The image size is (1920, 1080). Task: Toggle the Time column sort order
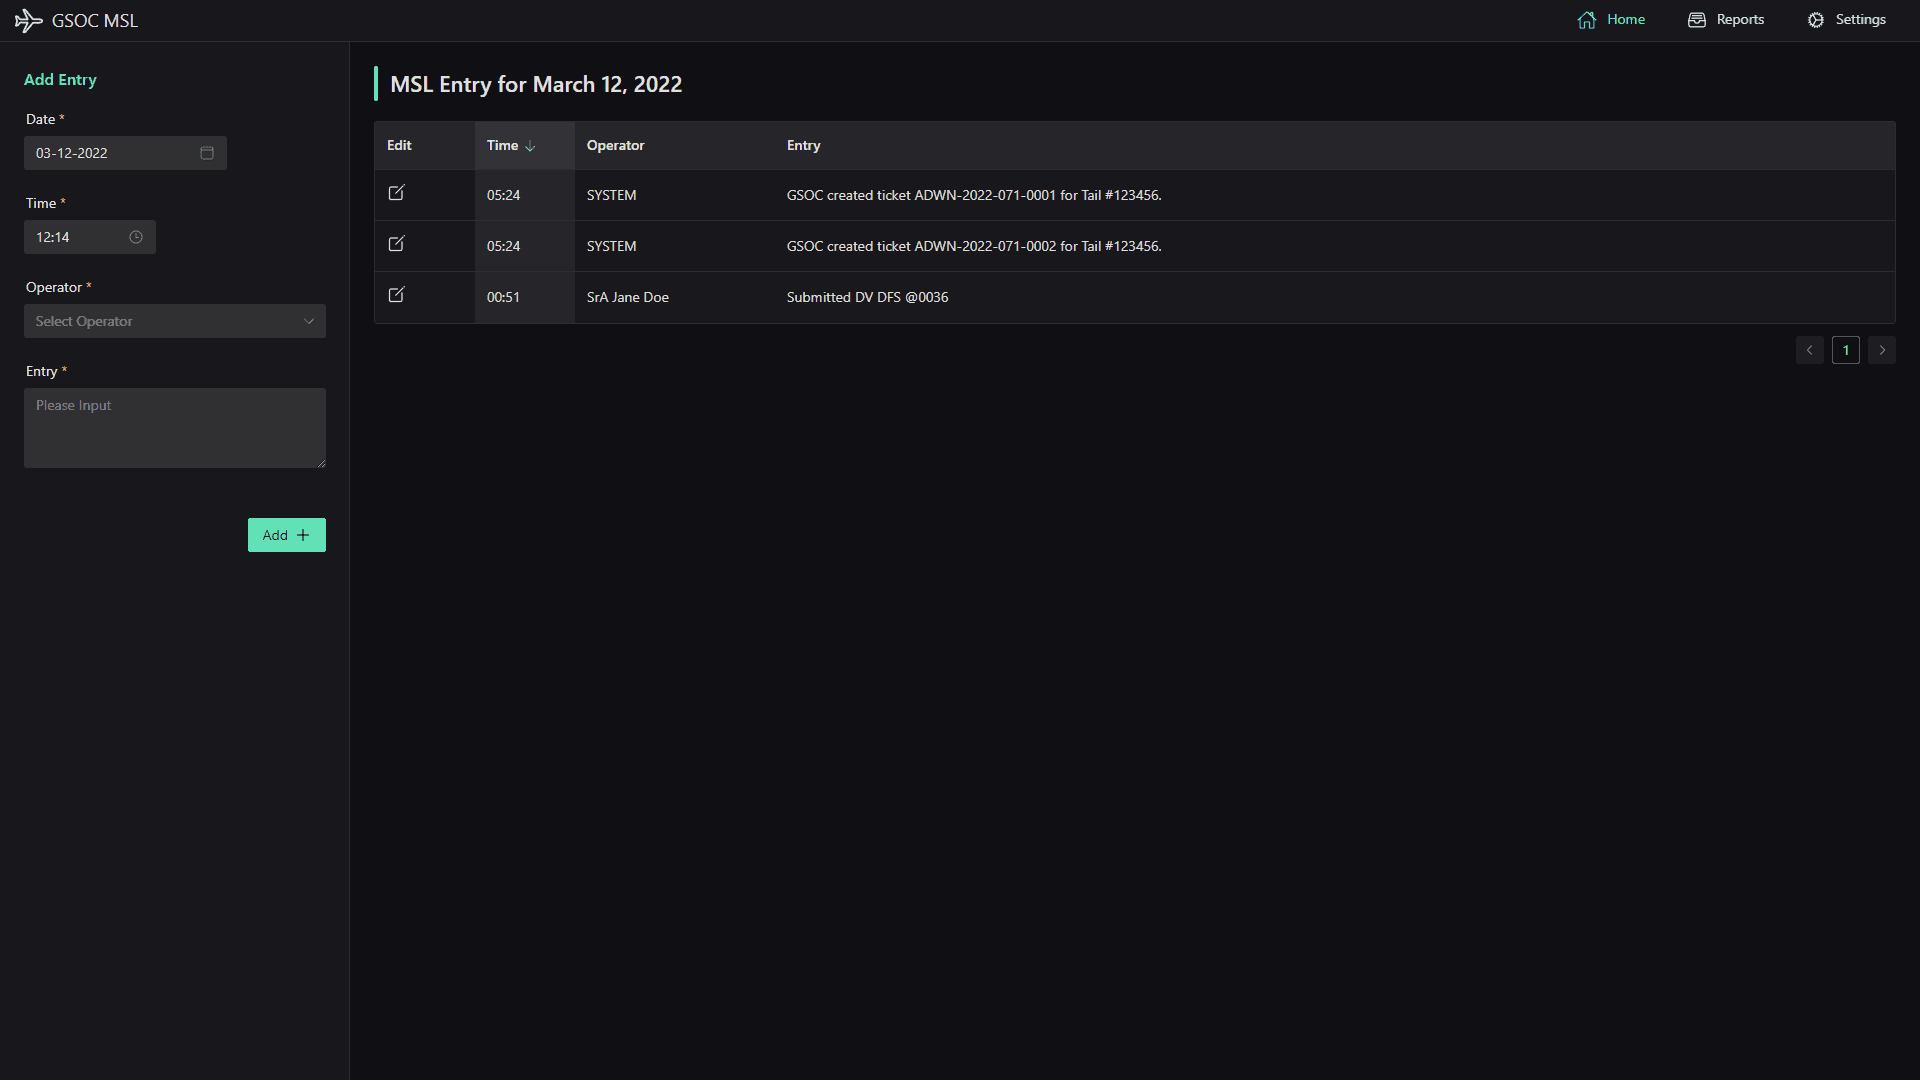(528, 146)
